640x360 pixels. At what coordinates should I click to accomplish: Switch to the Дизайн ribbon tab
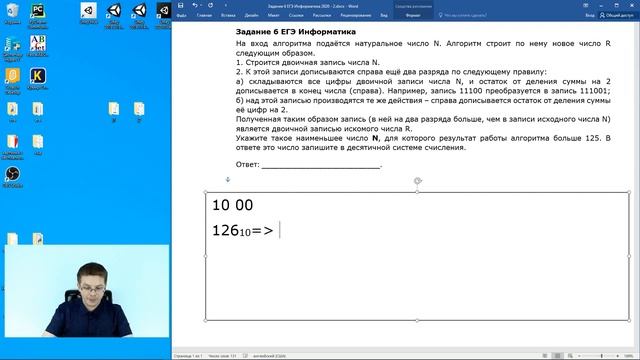[x=251, y=16]
